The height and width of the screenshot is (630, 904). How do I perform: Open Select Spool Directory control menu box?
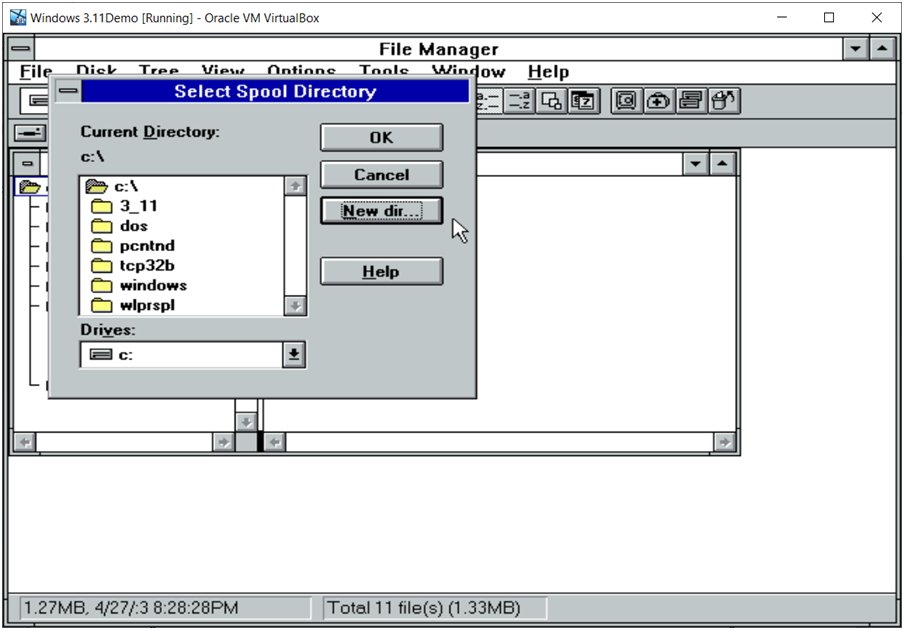(x=68, y=91)
